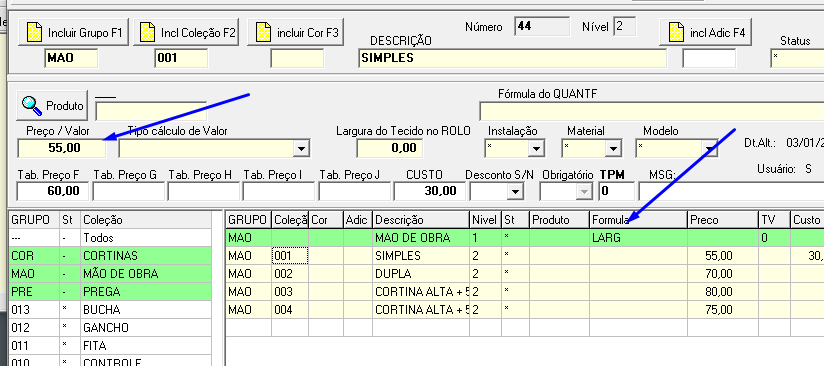
Task: Click the Custo column header
Action: [807, 220]
